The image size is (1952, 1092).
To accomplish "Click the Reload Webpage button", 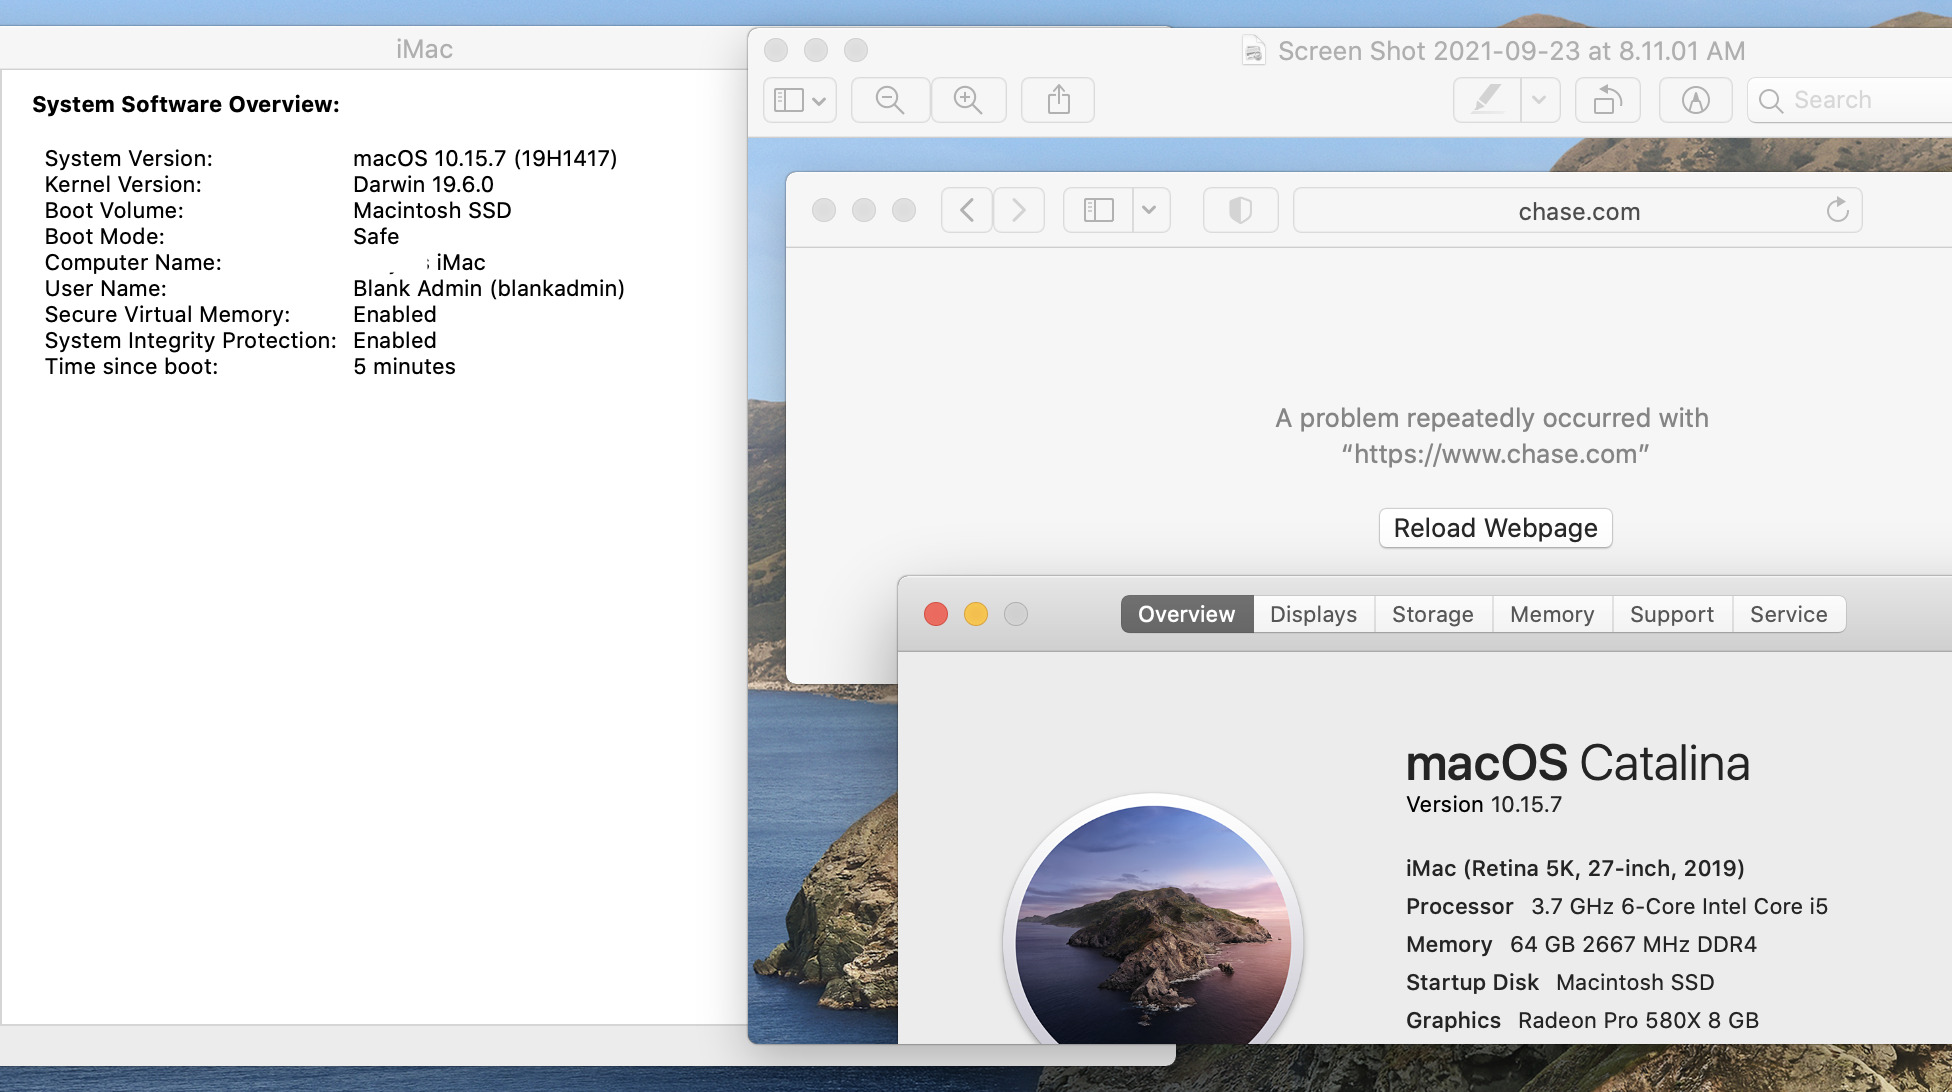I will coord(1495,528).
